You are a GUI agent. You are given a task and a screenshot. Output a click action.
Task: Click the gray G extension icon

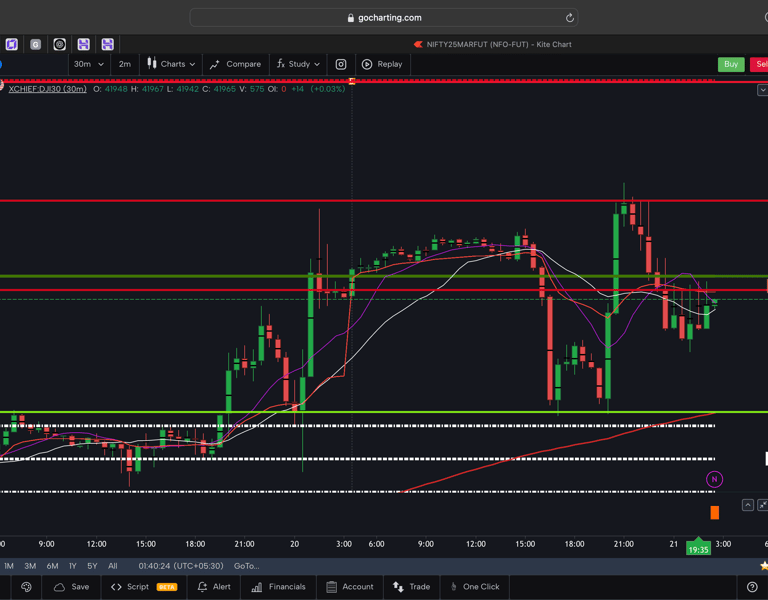(x=35, y=45)
